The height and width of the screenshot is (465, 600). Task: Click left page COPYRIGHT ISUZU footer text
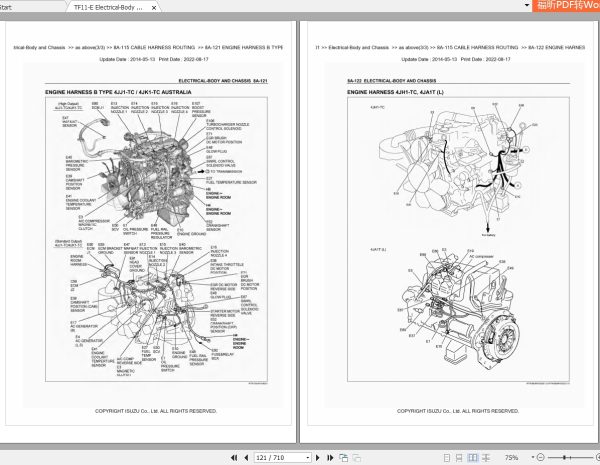[x=156, y=411]
